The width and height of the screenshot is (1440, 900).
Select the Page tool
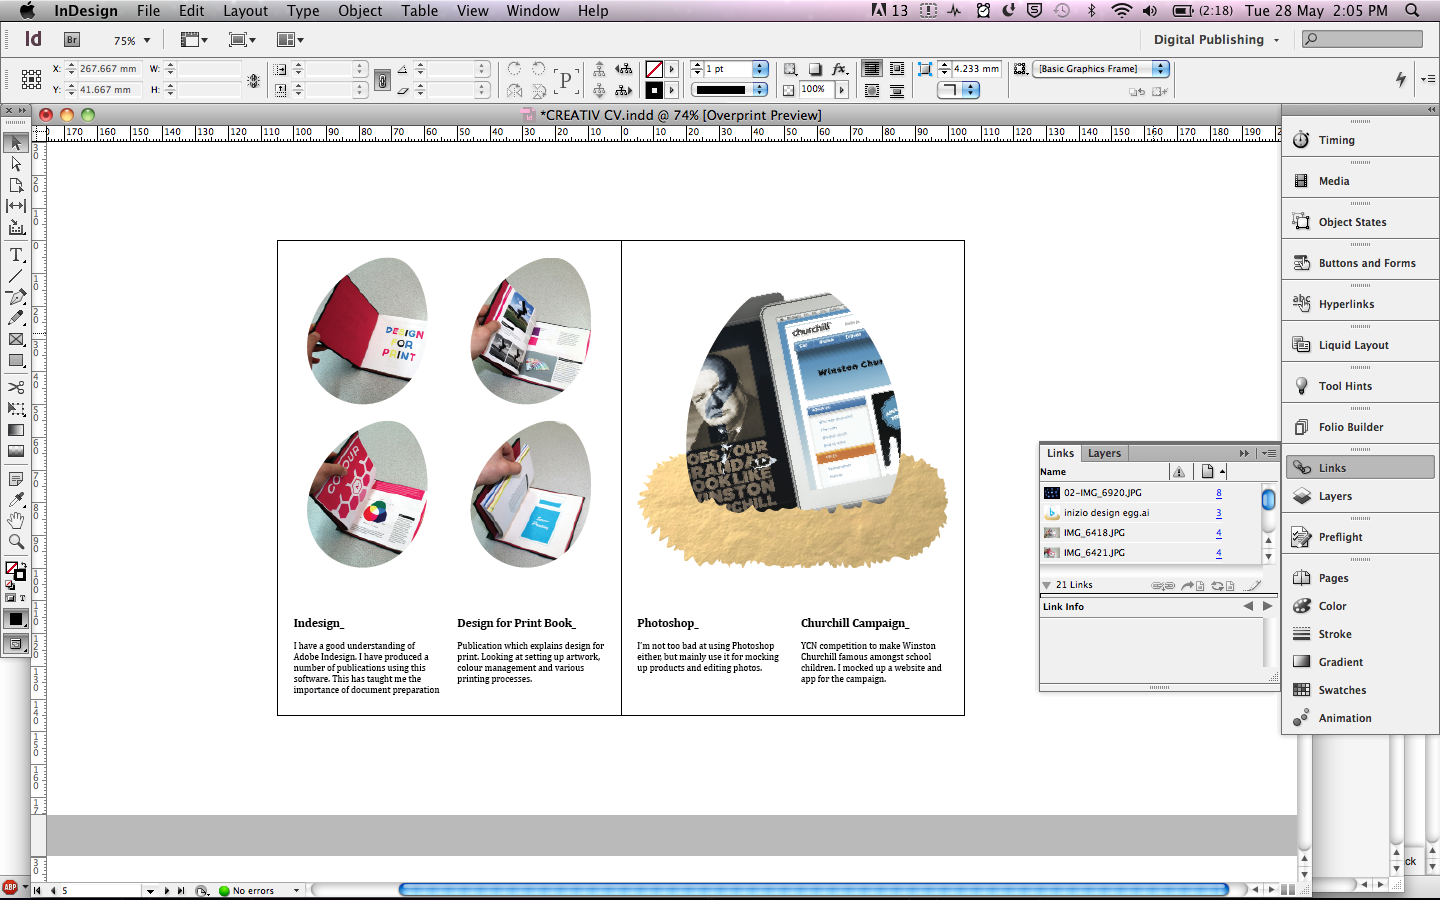[16, 185]
